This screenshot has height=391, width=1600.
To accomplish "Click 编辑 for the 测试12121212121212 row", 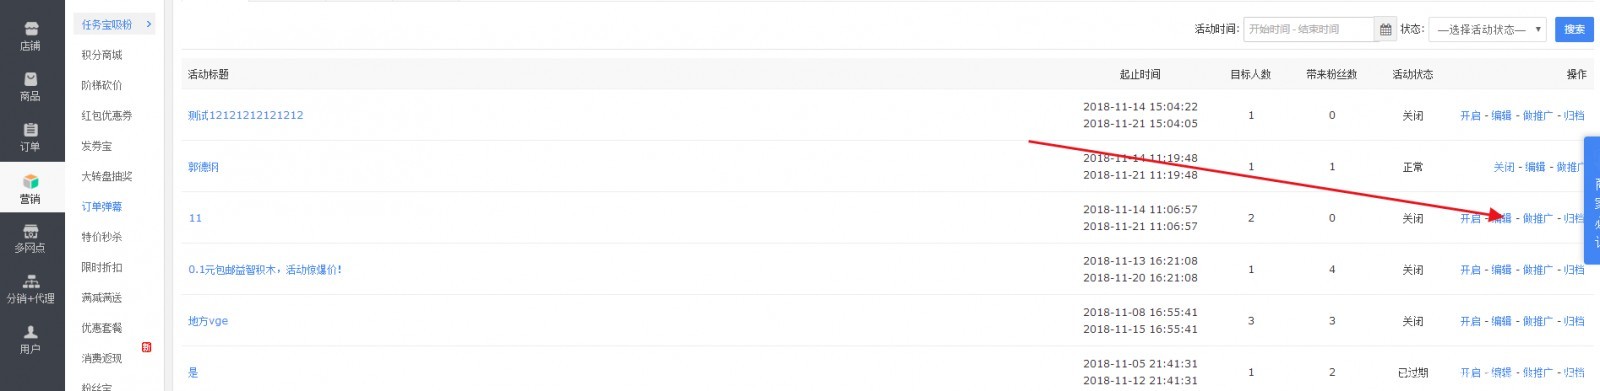I will (1502, 116).
